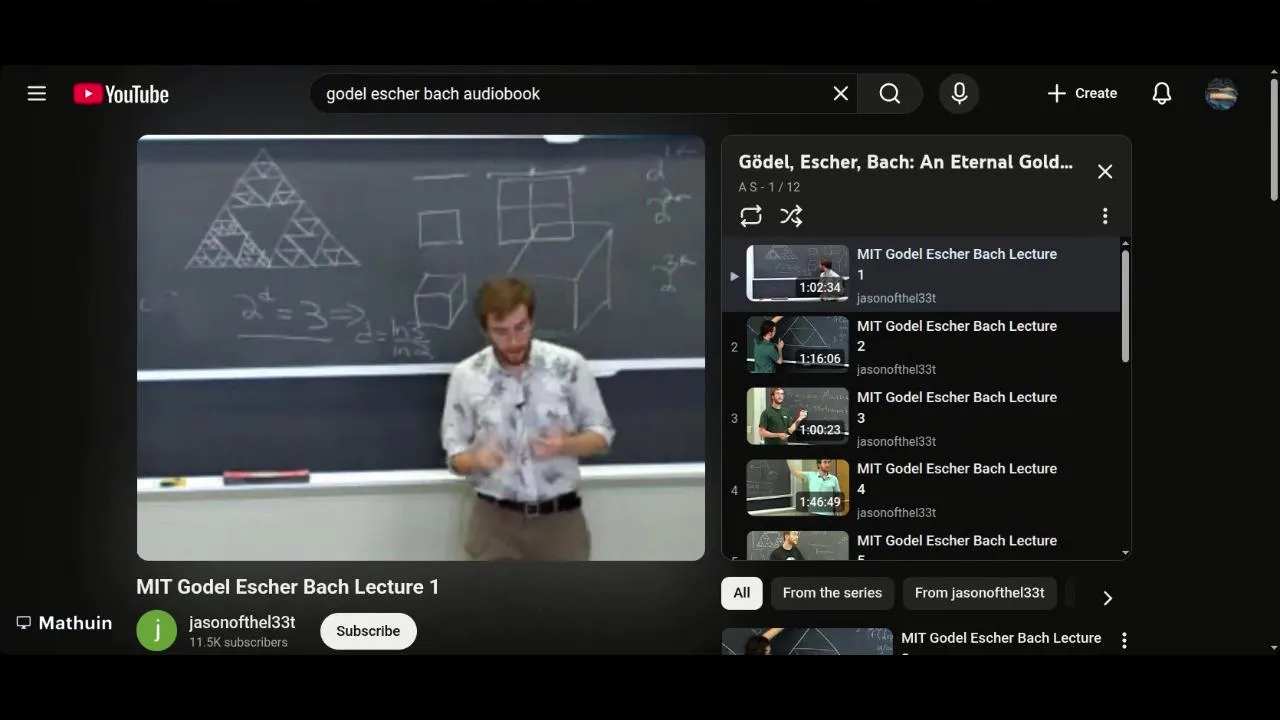Open jasonofthel33t channel name link
Viewport: 1280px width, 720px height.
pos(242,622)
